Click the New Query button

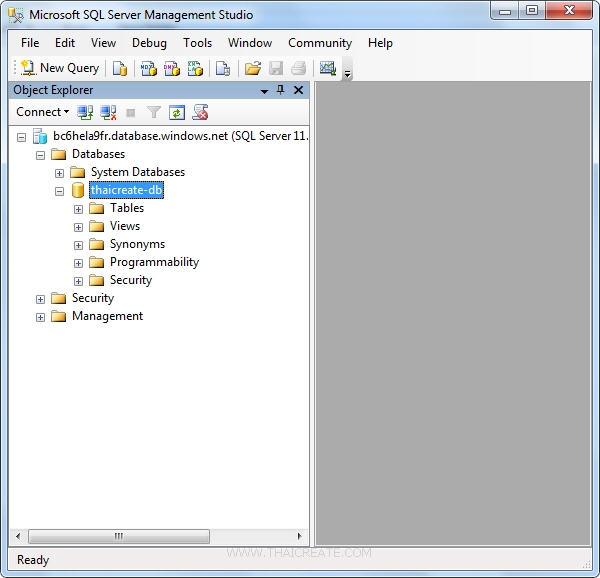60,68
